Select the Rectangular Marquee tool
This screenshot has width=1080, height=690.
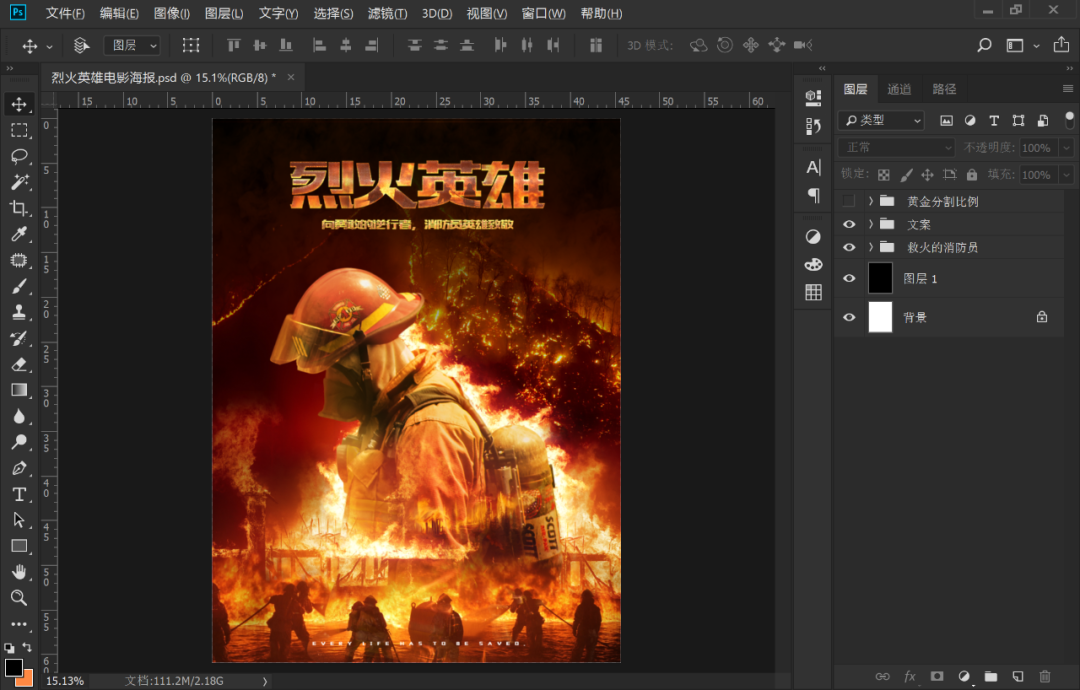[19, 130]
